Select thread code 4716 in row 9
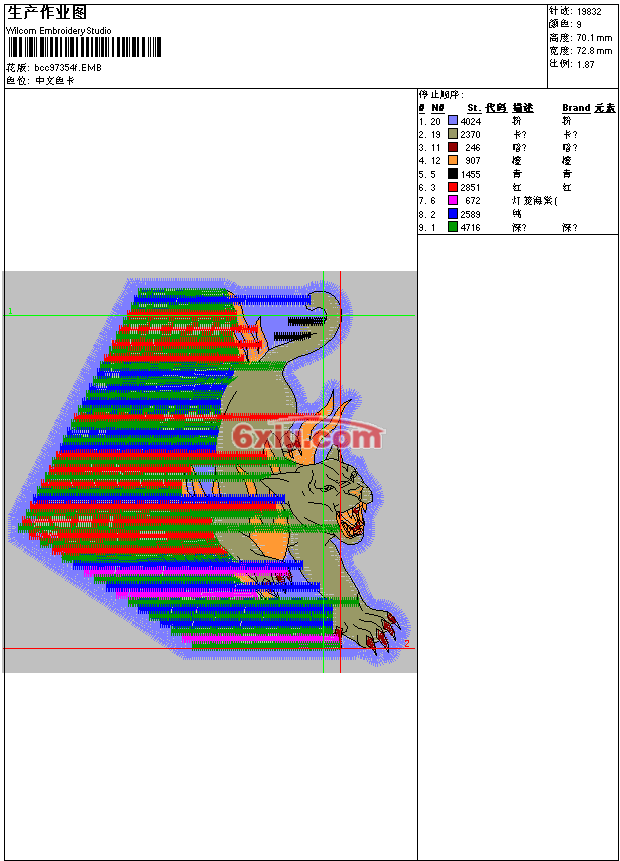This screenshot has height=861, width=620. [x=470, y=227]
